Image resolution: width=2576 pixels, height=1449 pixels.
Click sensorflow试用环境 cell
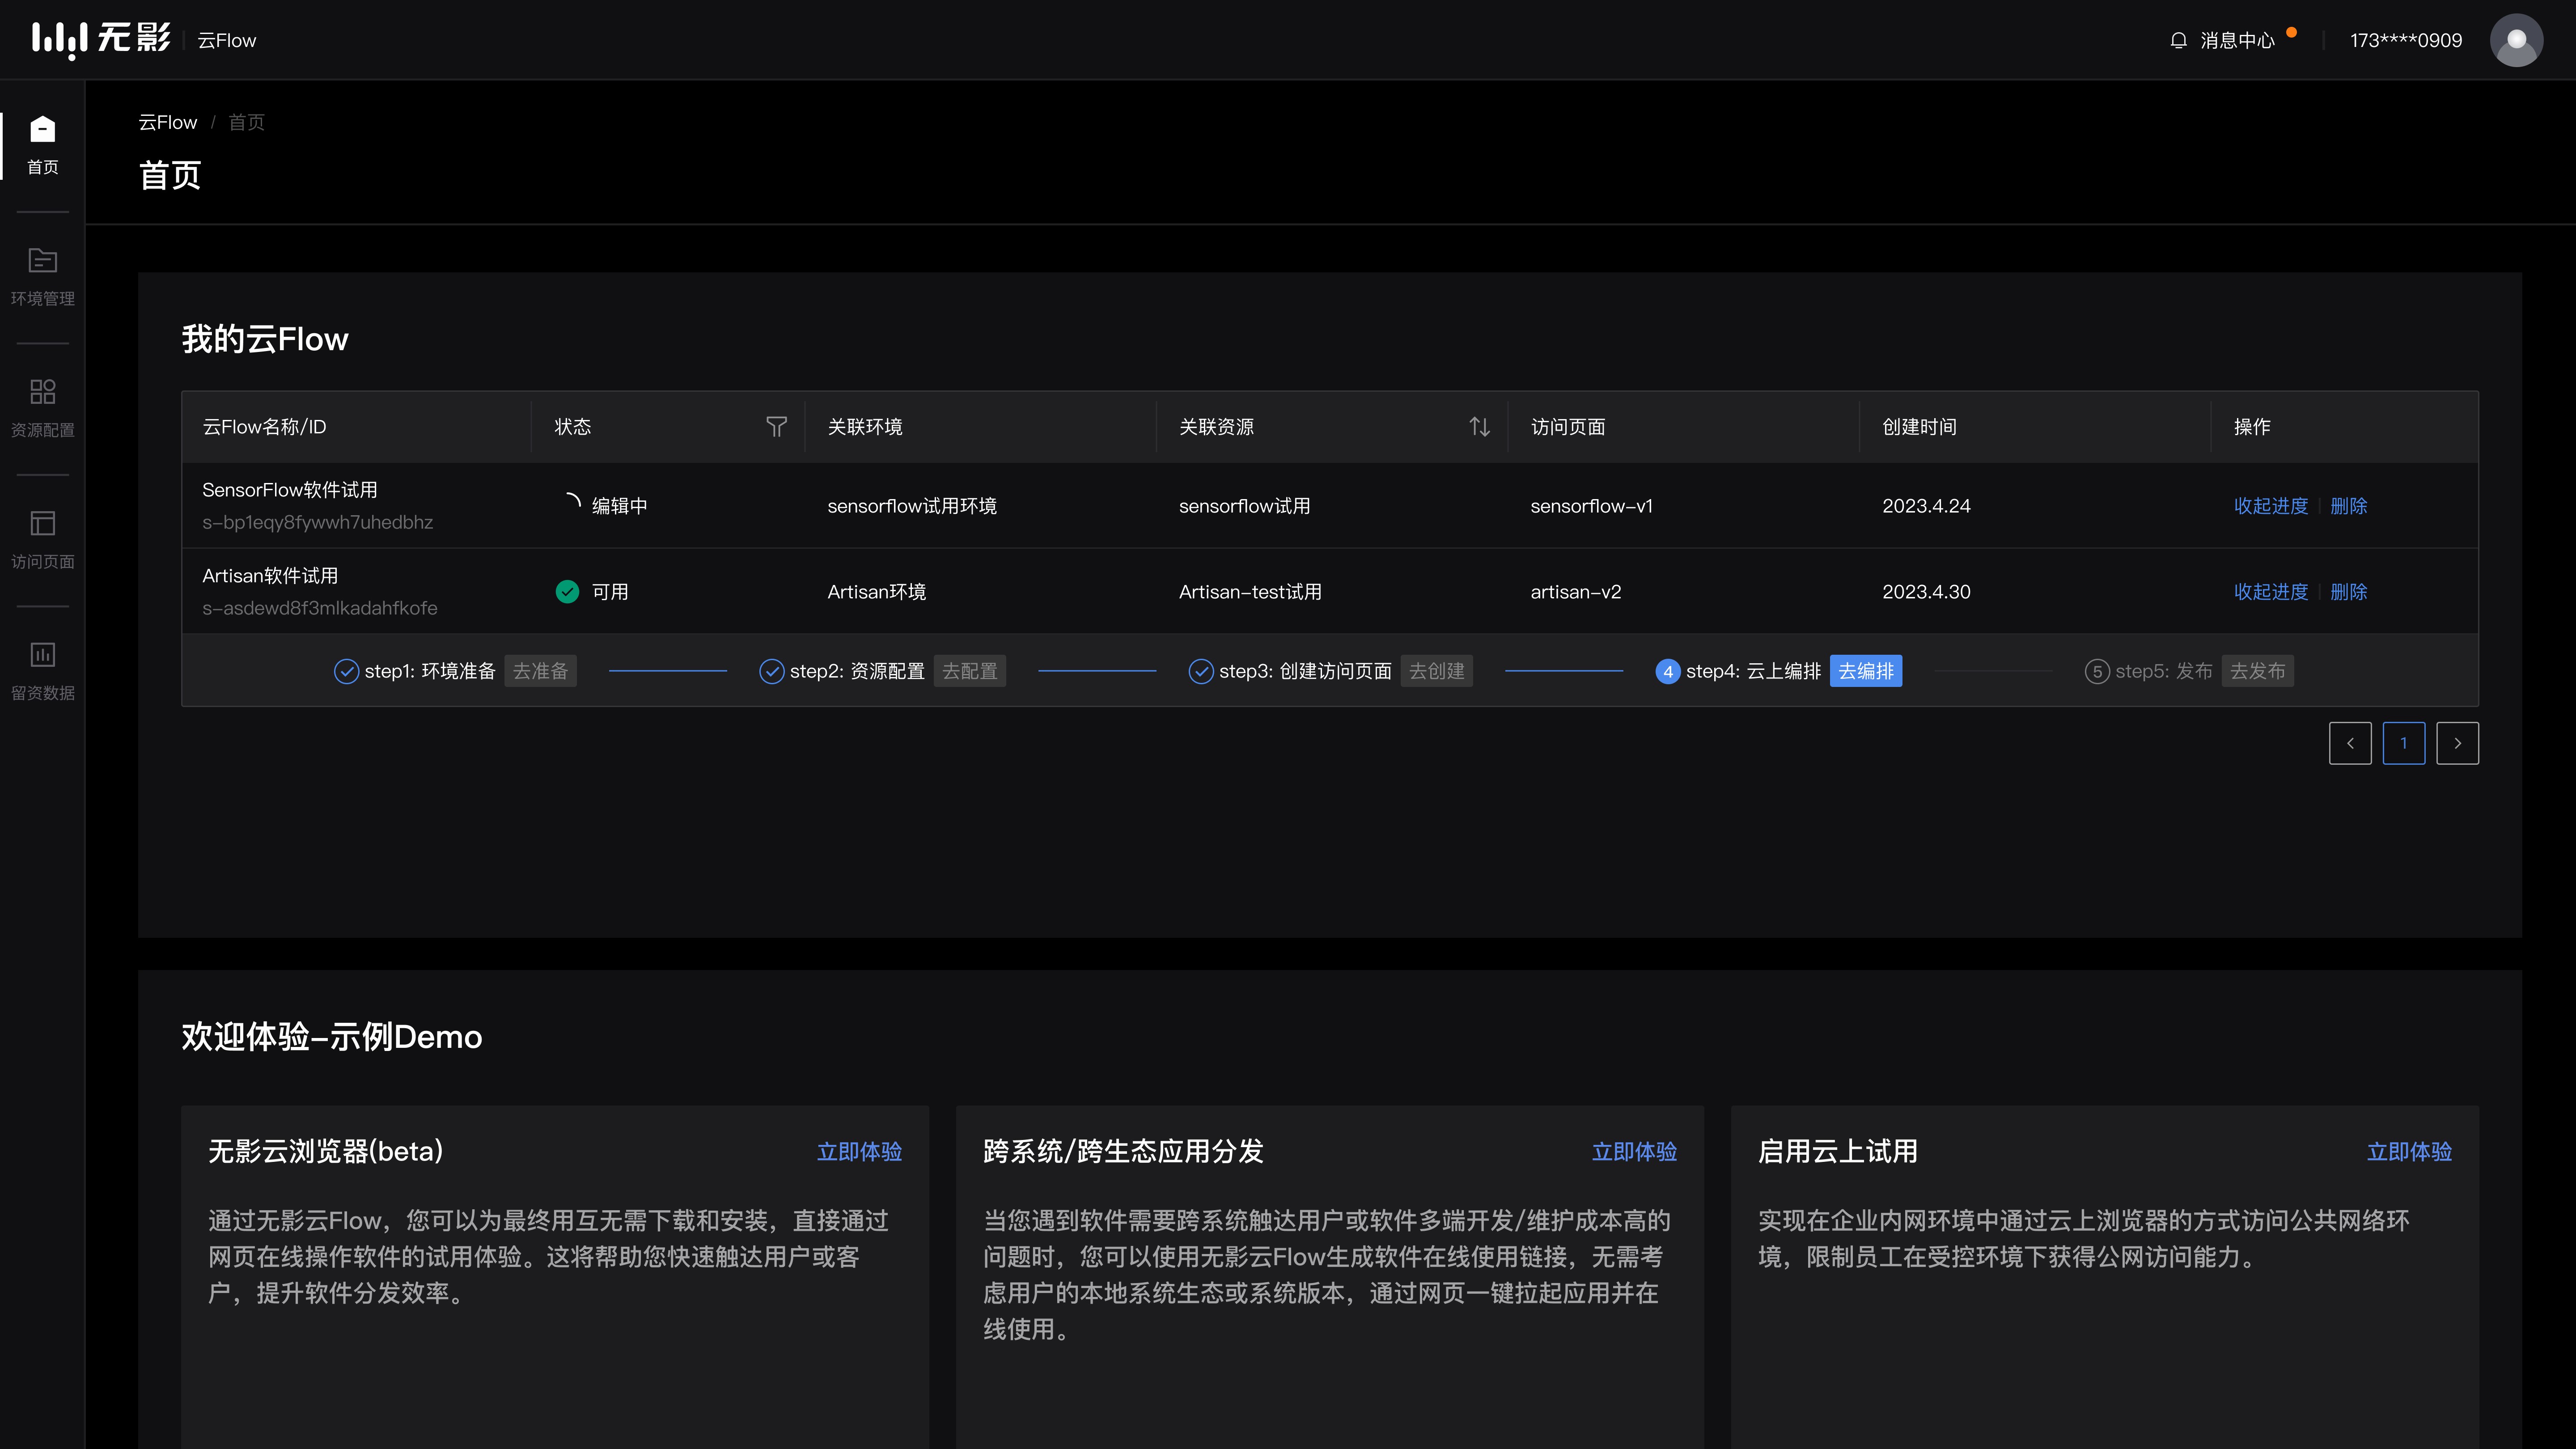(912, 506)
